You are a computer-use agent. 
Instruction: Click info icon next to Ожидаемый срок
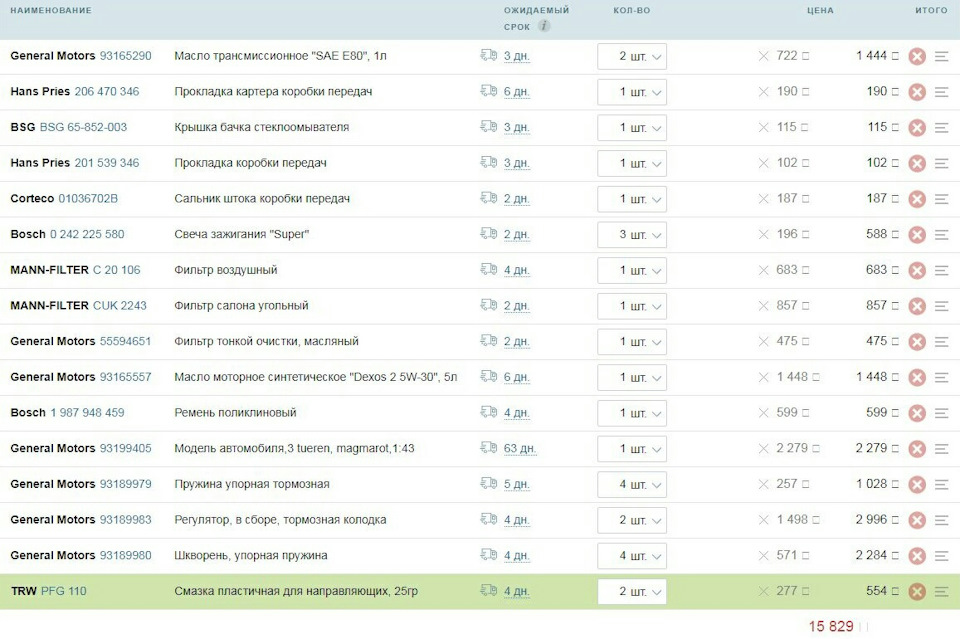pos(544,26)
